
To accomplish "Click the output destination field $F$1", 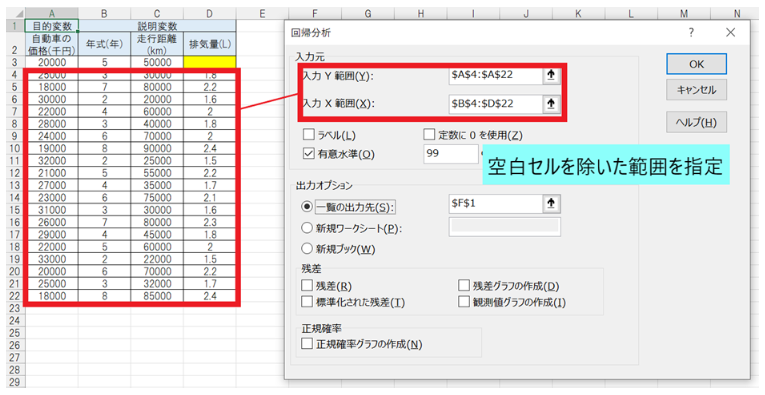I will pyautogui.click(x=496, y=204).
